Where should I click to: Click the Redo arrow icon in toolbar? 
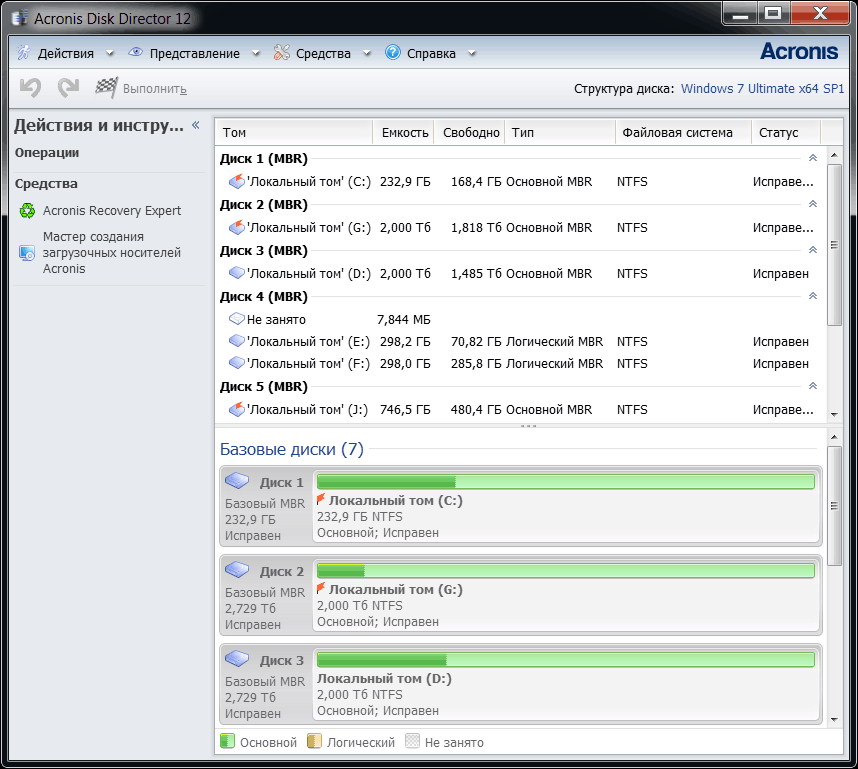pyautogui.click(x=69, y=88)
